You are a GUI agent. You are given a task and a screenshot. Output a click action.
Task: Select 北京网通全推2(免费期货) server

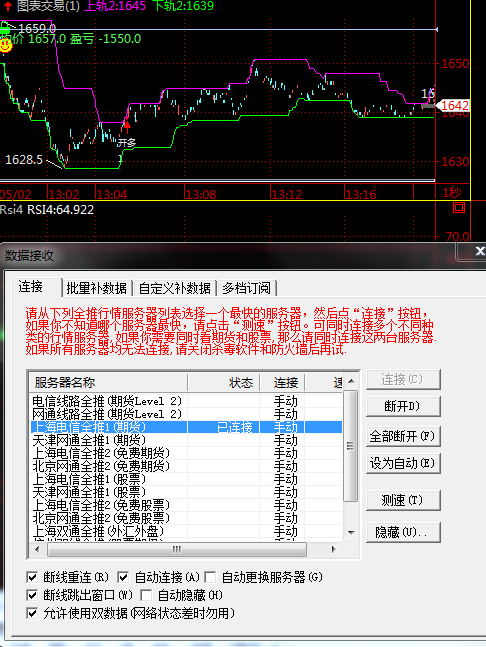(186, 466)
